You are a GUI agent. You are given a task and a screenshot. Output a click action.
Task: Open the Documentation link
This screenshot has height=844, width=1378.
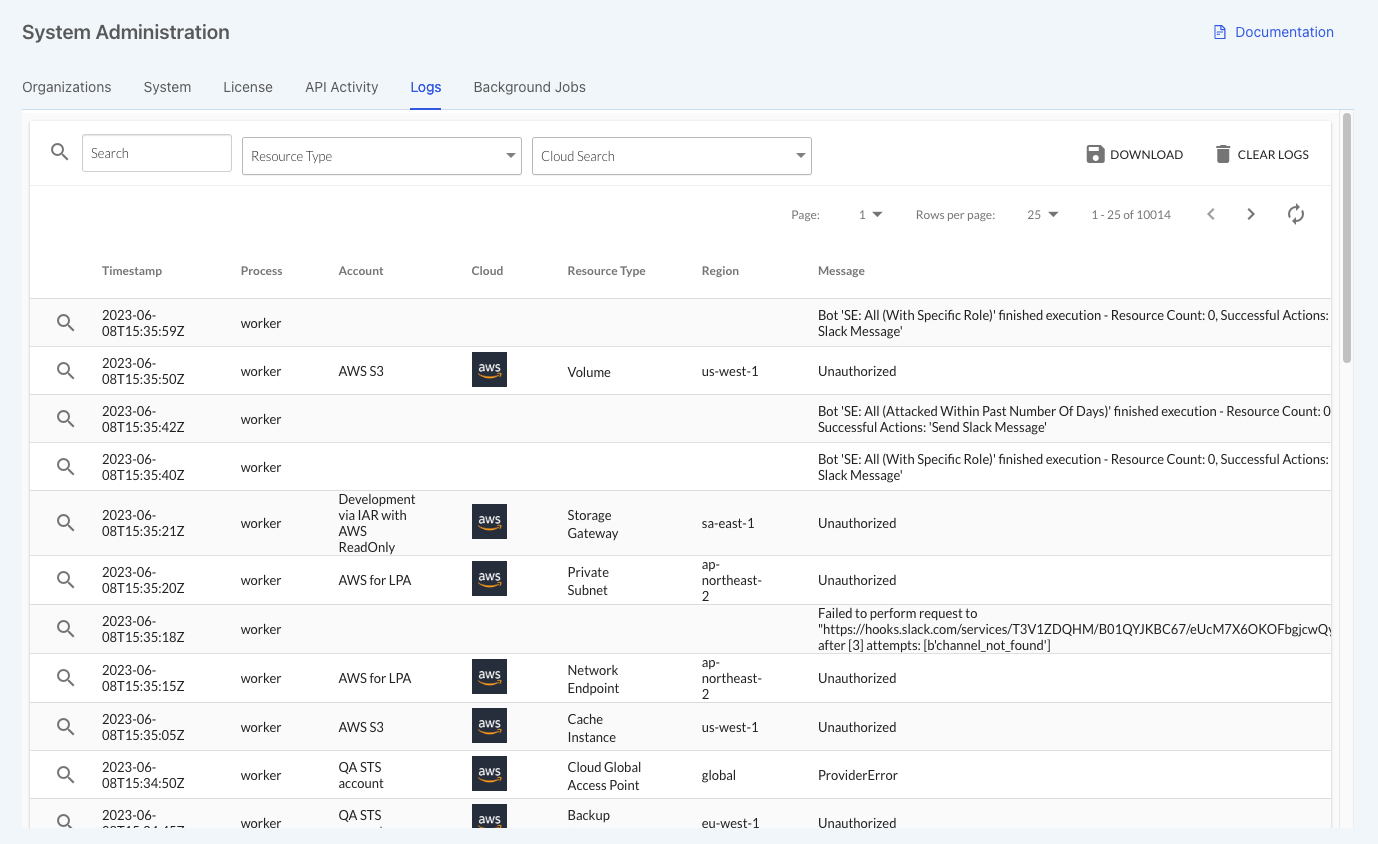point(1273,32)
